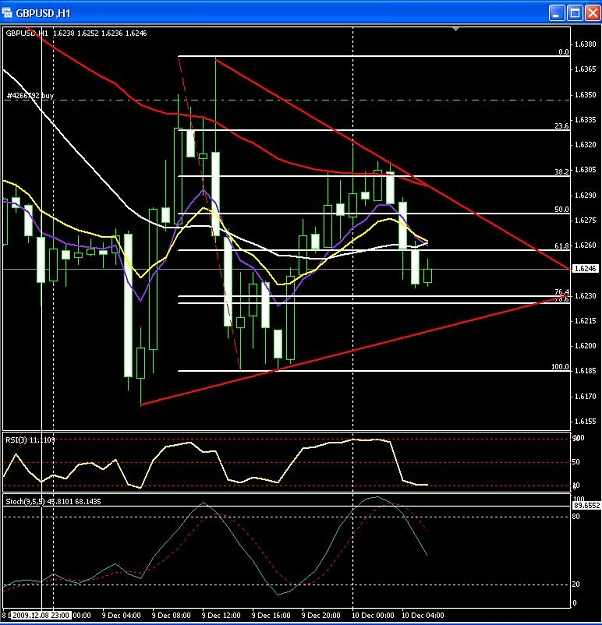Click the RSI(3) indicator label
The height and width of the screenshot is (625, 602).
pyautogui.click(x=30, y=440)
